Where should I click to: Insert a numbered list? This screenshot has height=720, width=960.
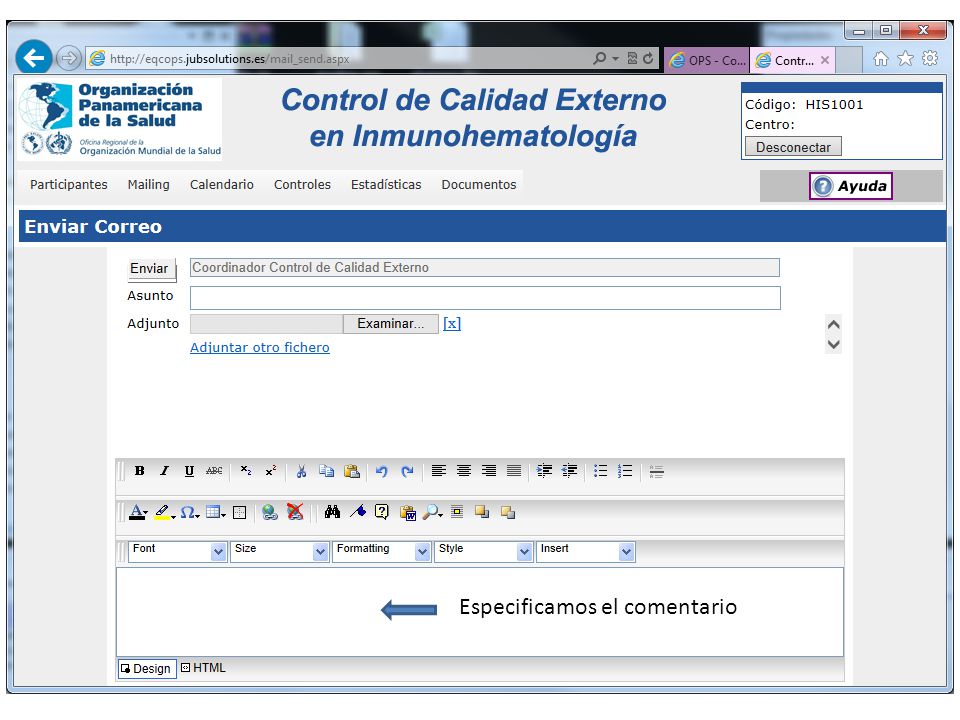(625, 471)
